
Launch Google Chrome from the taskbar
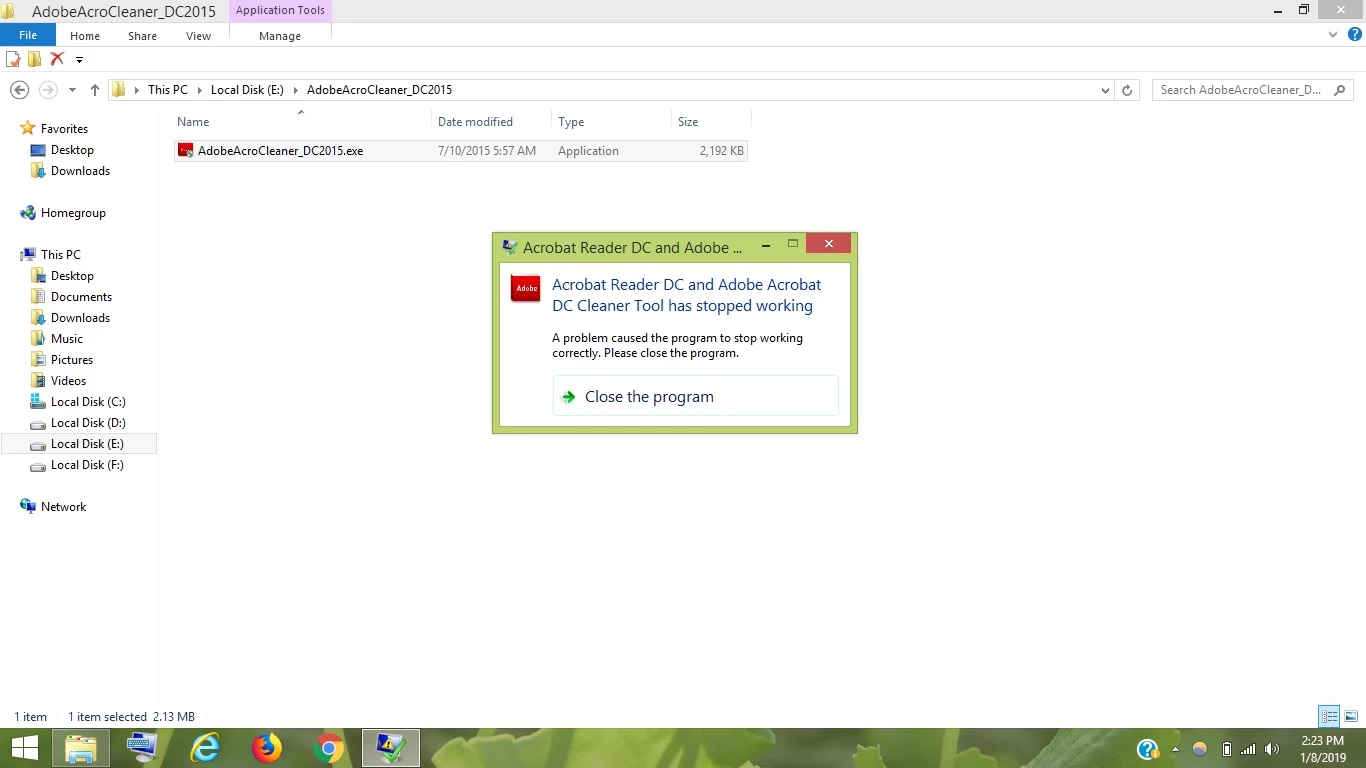click(x=329, y=748)
